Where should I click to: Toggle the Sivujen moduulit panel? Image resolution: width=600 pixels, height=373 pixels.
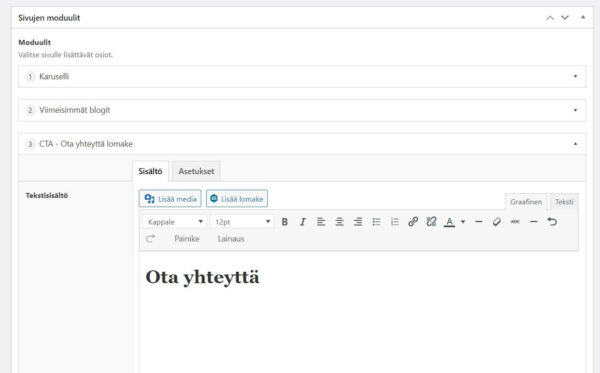pyautogui.click(x=583, y=17)
